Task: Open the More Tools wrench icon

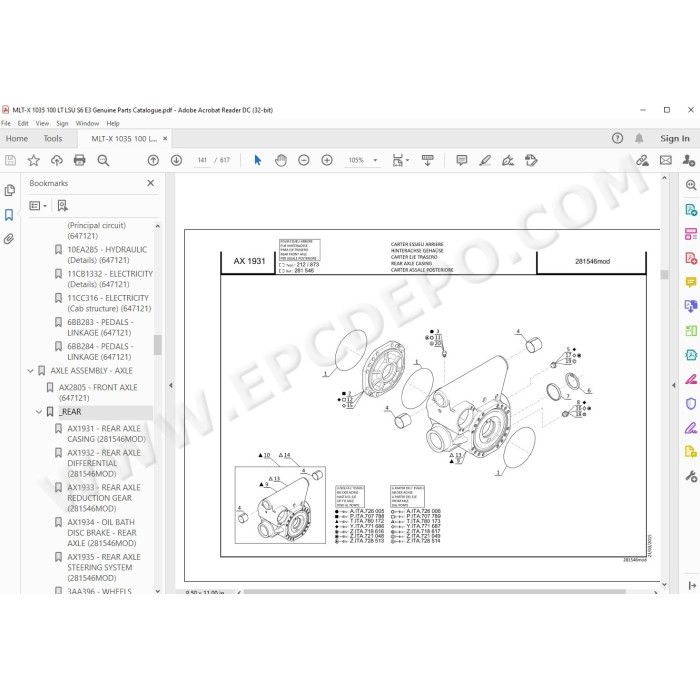Action: 691,476
